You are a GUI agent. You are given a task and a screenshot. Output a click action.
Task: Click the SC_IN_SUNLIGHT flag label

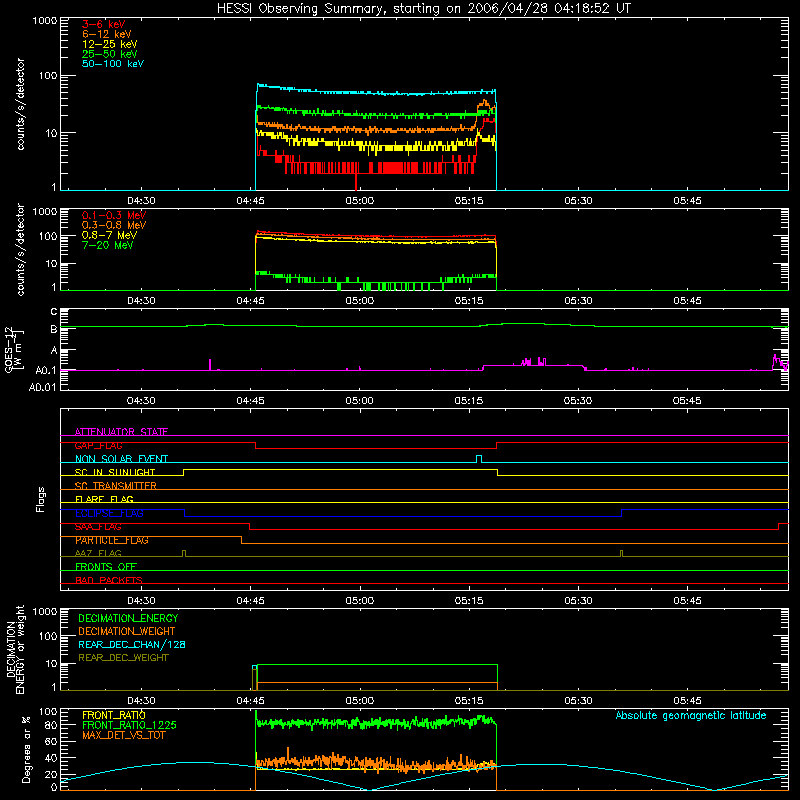tap(115, 472)
